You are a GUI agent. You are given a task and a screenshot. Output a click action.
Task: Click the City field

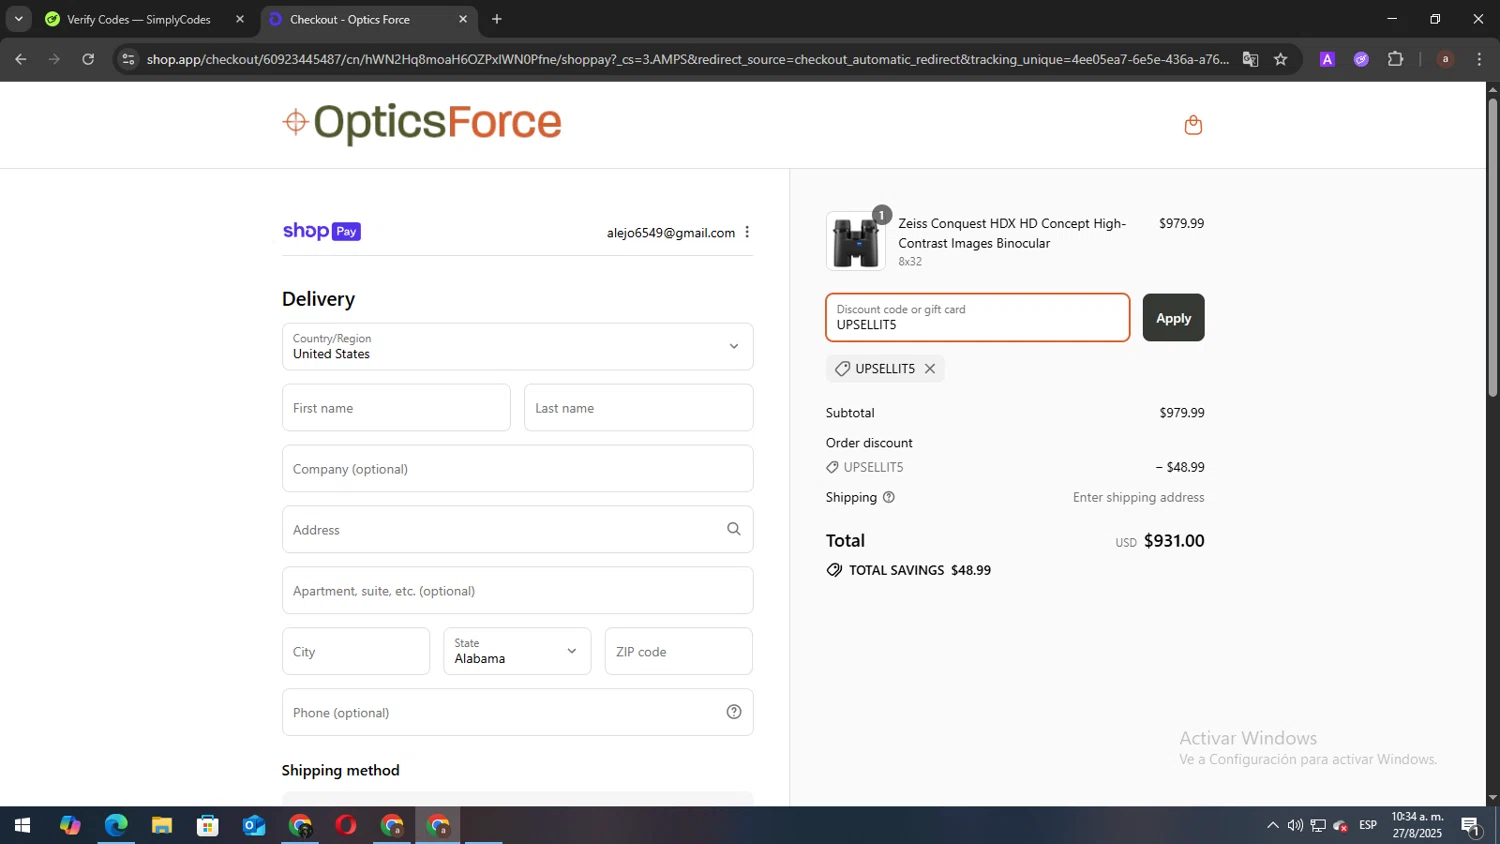[356, 651]
